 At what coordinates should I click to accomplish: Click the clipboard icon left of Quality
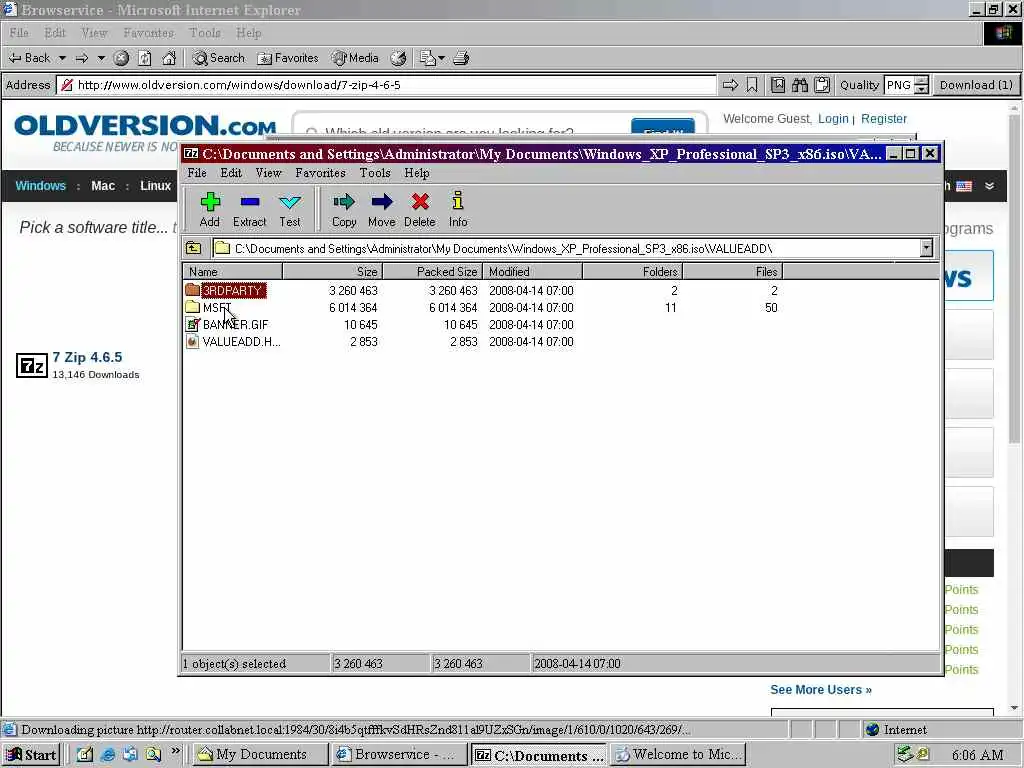pos(822,85)
